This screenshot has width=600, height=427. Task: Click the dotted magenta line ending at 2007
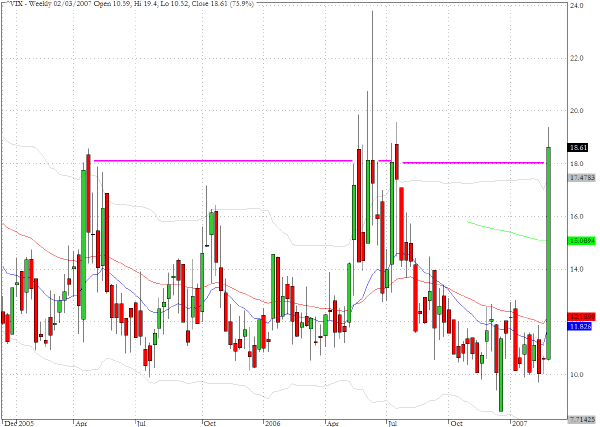[473, 163]
